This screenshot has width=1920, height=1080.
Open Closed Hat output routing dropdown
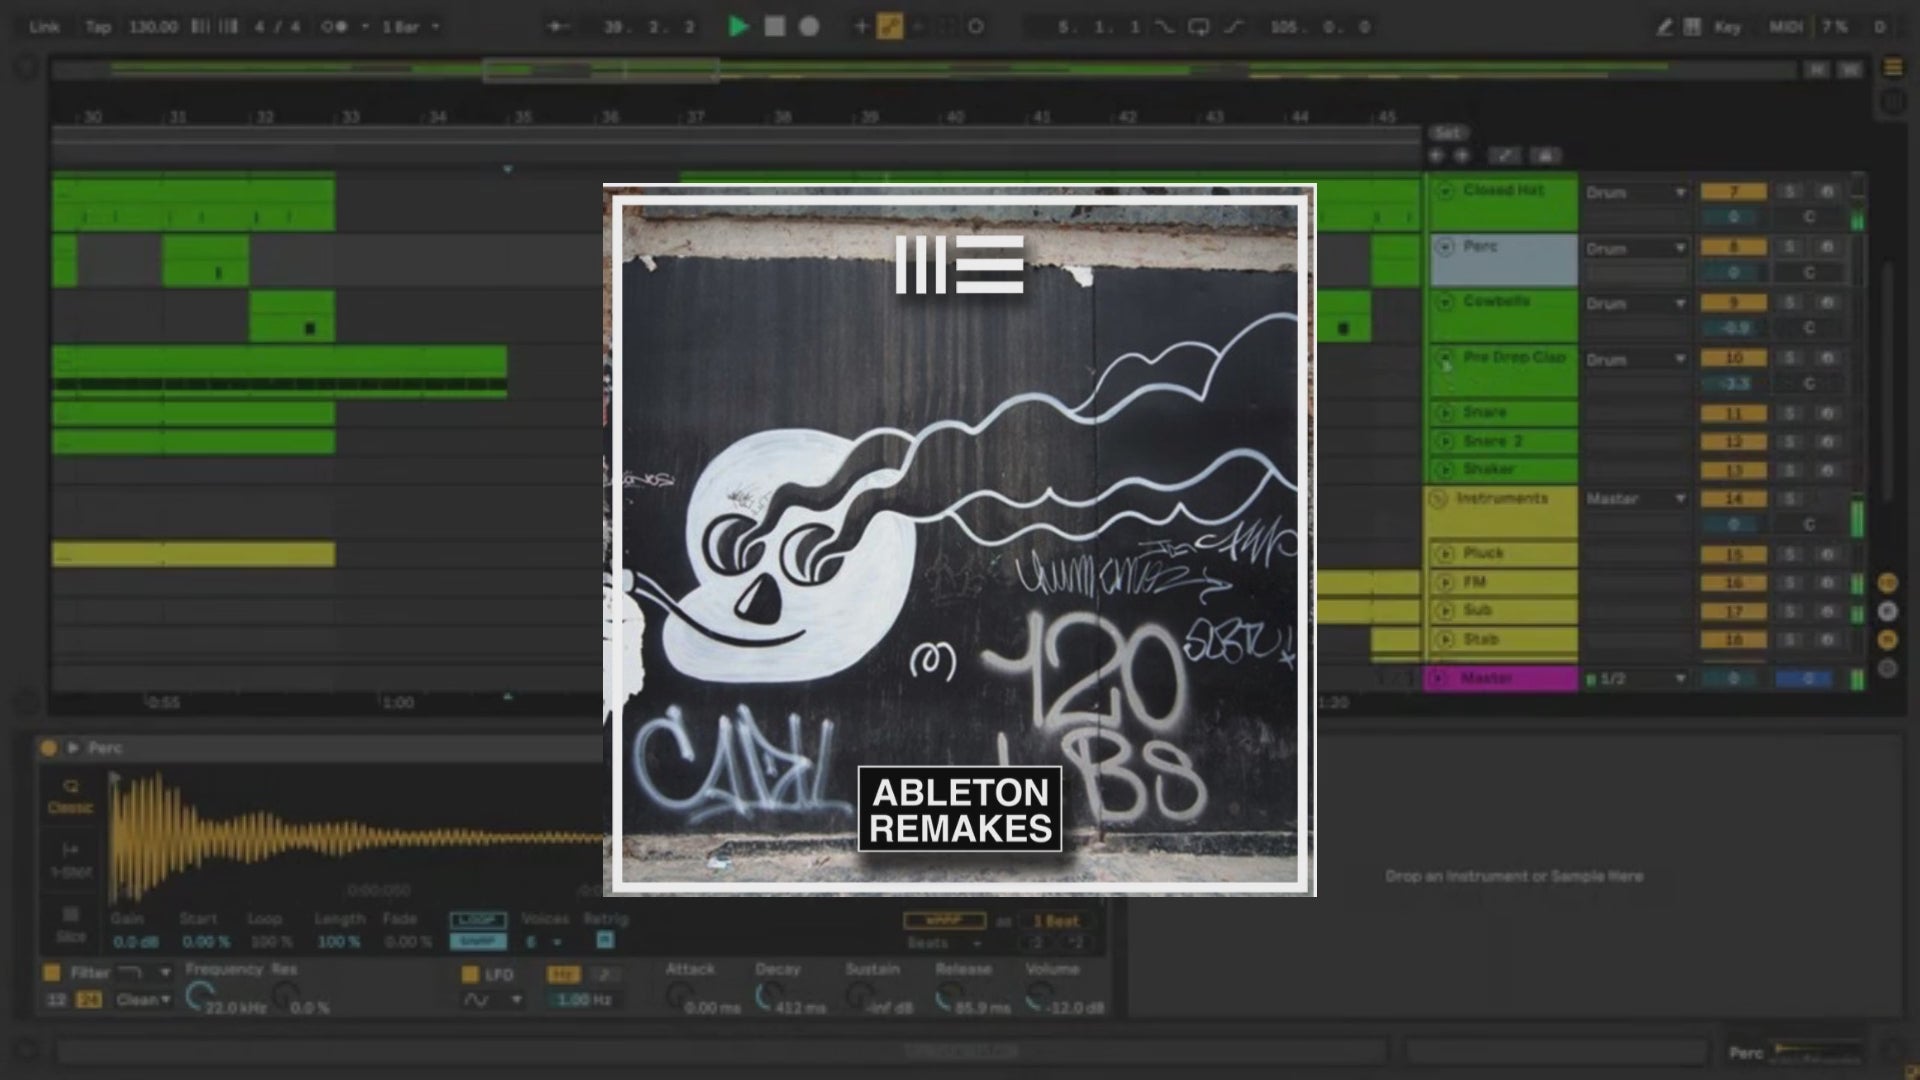point(1635,192)
